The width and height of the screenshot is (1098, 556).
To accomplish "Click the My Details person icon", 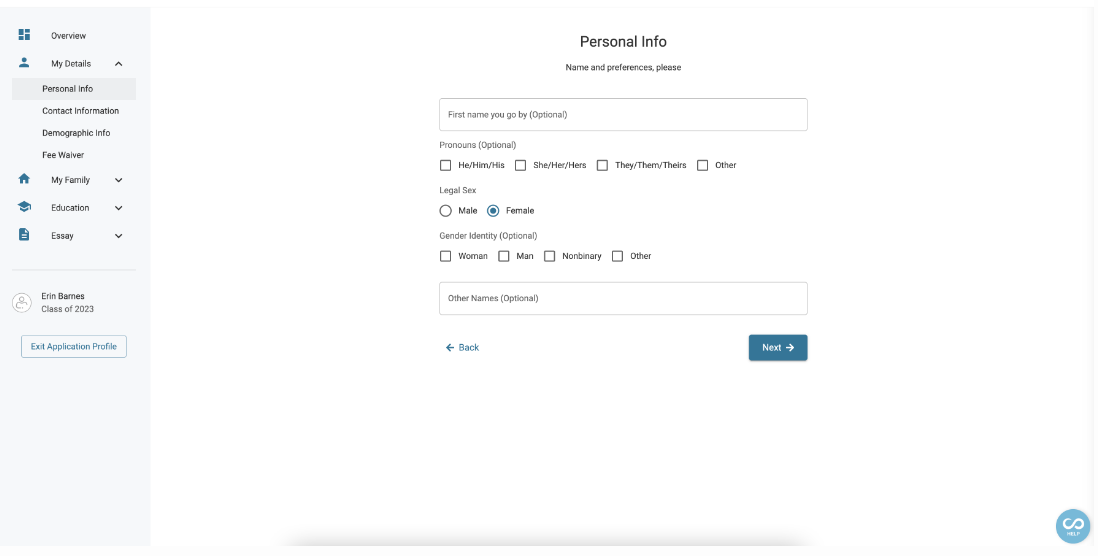I will (25, 62).
